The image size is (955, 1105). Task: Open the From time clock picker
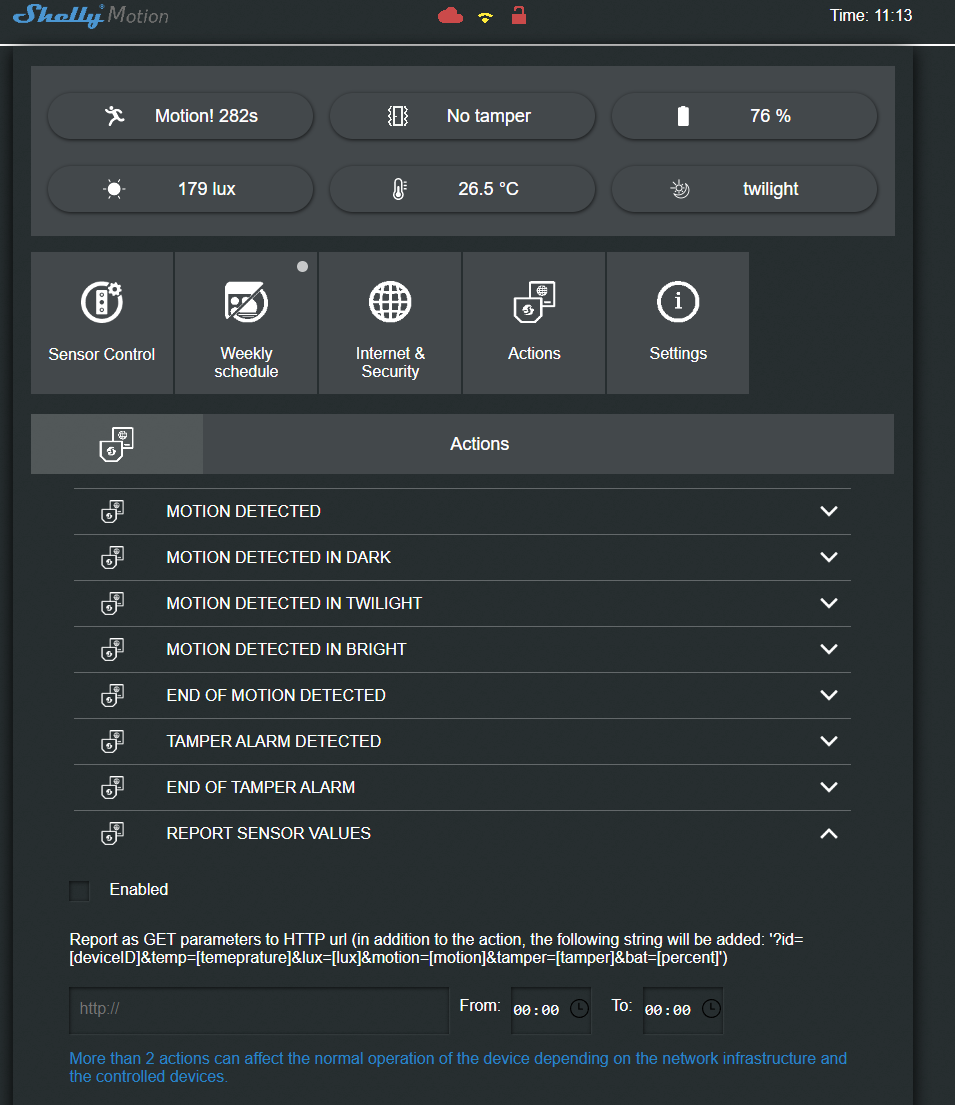[x=579, y=1009]
